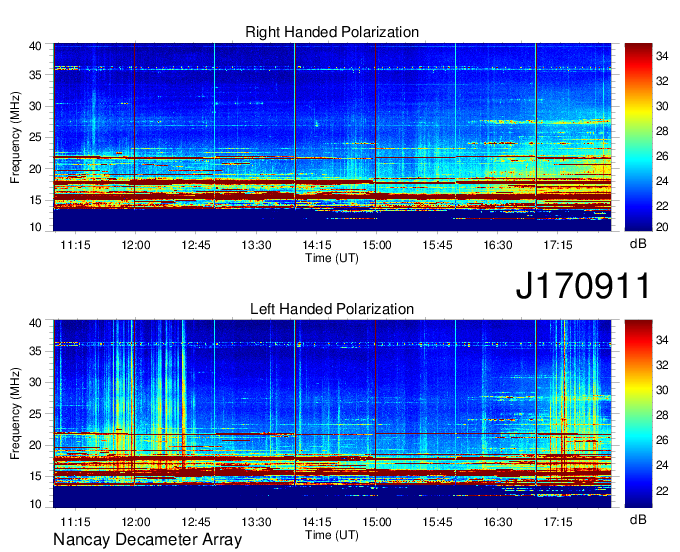The image size is (680, 552).
Task: Click the 34 dB label on Right Handed colorbar
Action: point(662,56)
